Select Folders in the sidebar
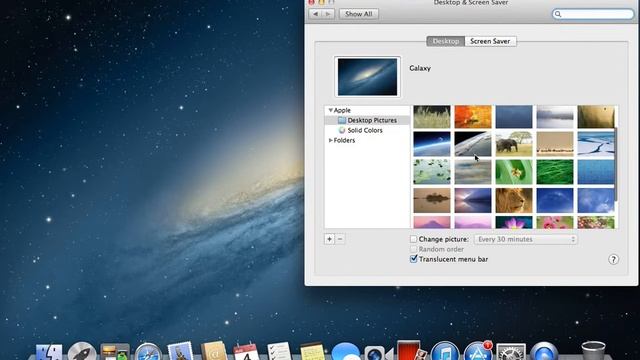This screenshot has height=360, width=640. (x=344, y=140)
